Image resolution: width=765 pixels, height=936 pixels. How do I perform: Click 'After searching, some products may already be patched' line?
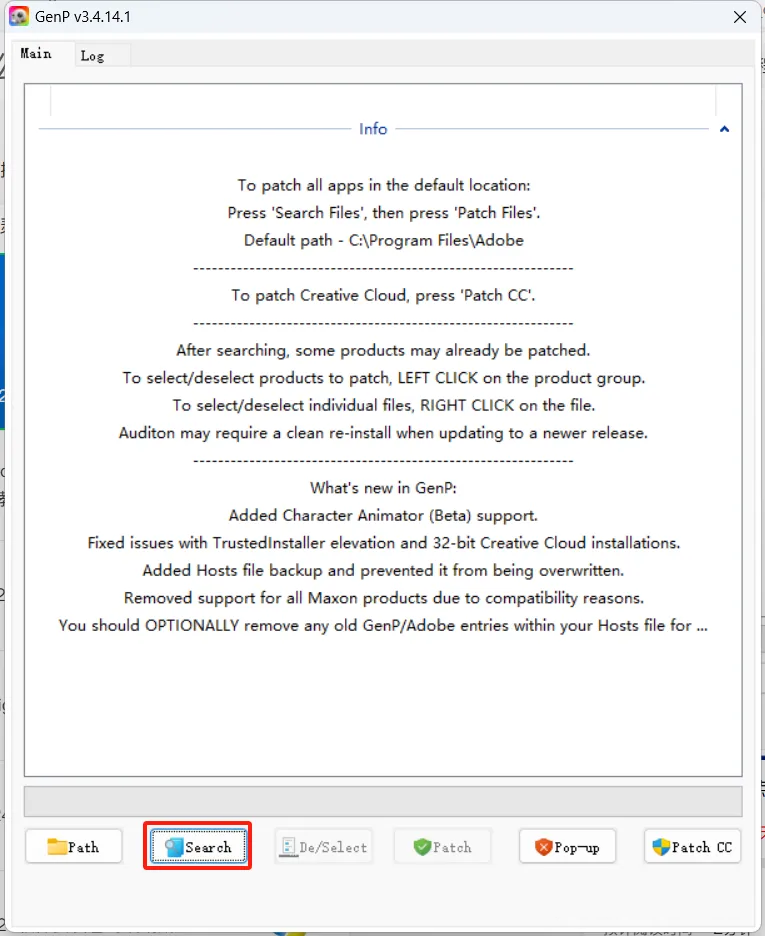tap(384, 350)
